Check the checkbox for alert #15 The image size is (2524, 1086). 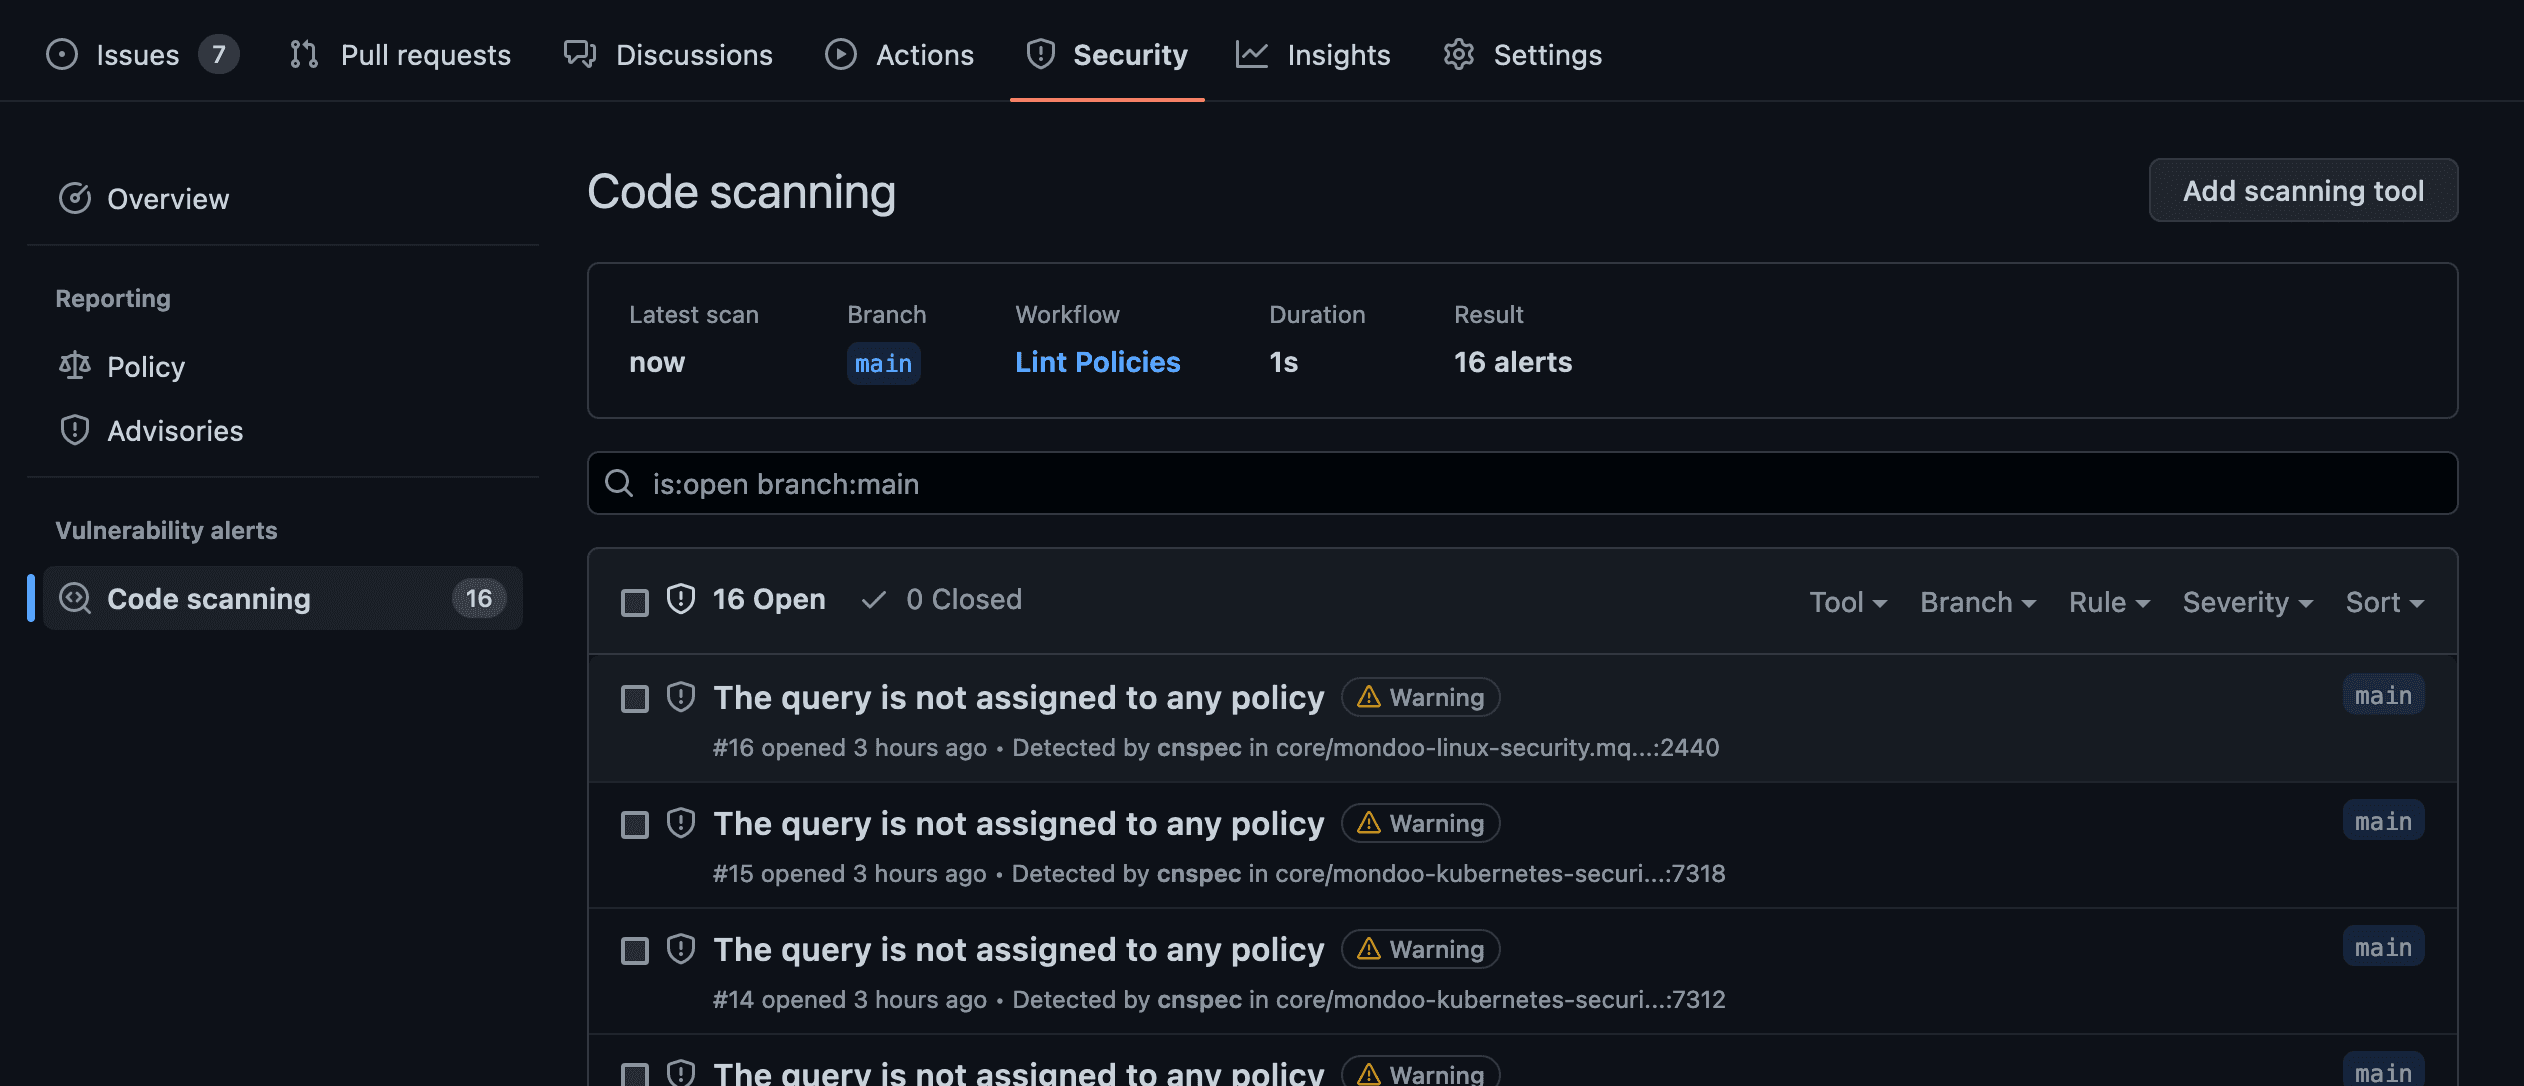click(635, 825)
